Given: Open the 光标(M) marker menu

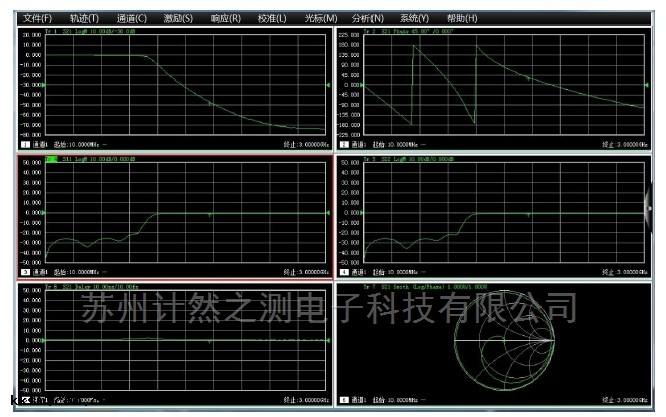Looking at the screenshot, I should (321, 18).
